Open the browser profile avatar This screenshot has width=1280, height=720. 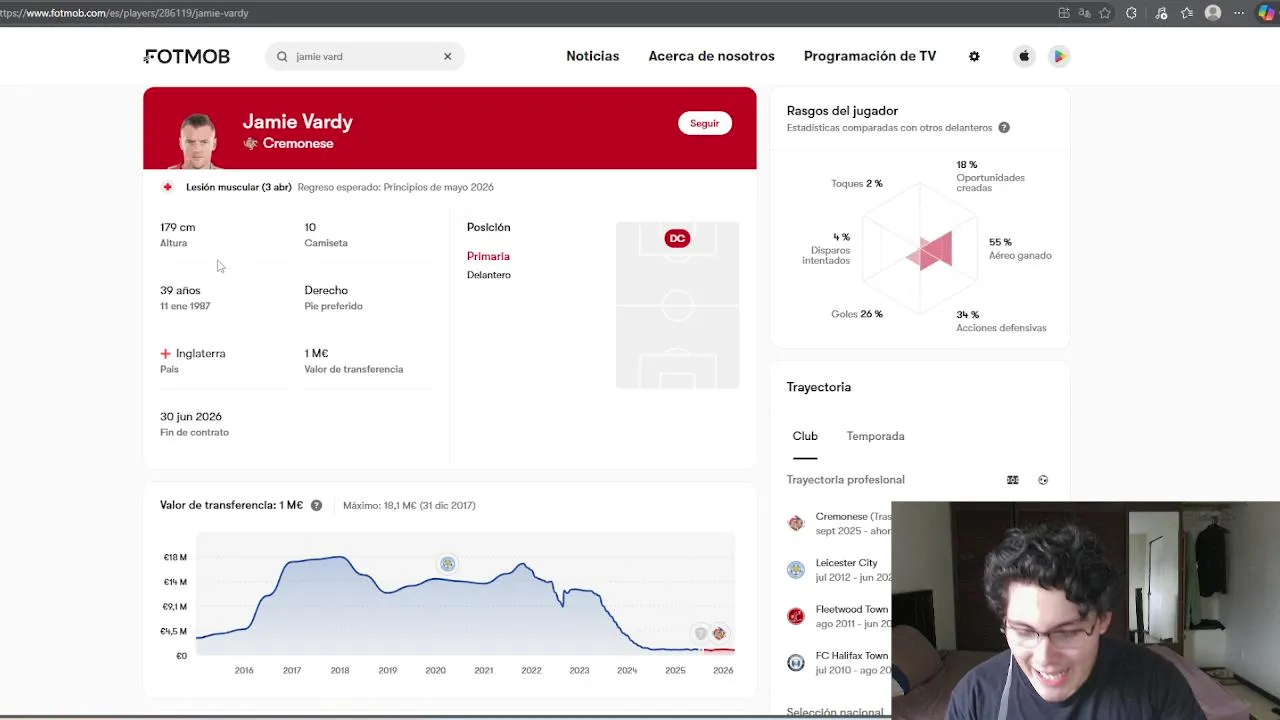pos(1213,13)
